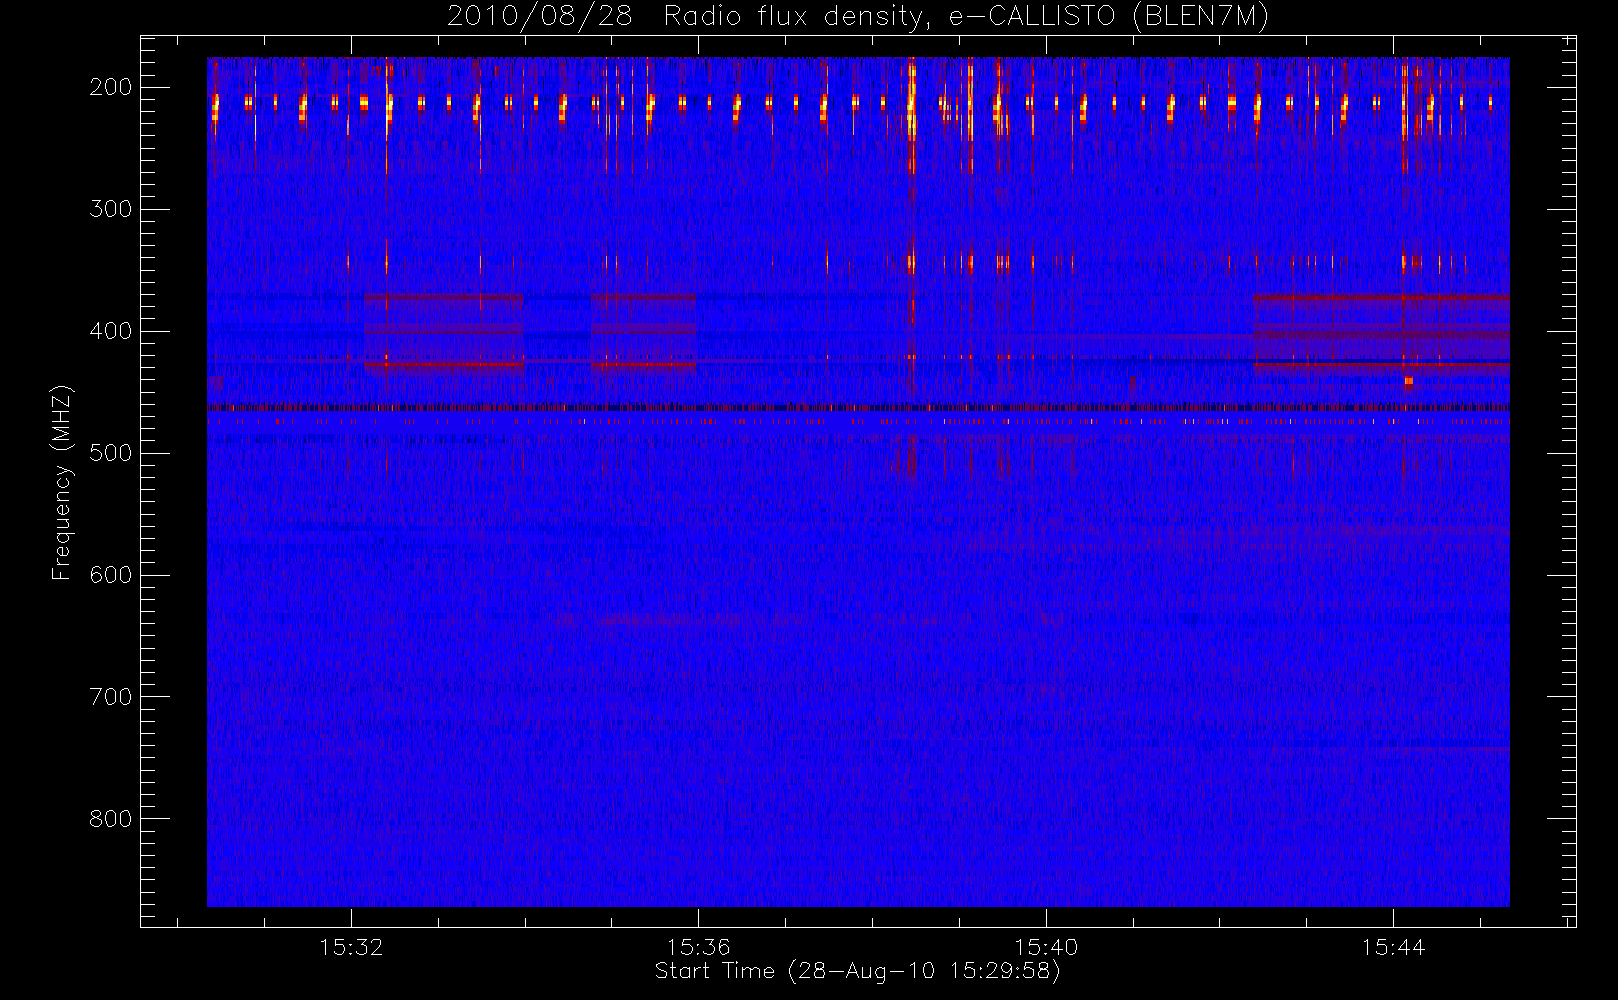Click the 800 frequency tick label
This screenshot has height=1000, width=1618.
111,819
